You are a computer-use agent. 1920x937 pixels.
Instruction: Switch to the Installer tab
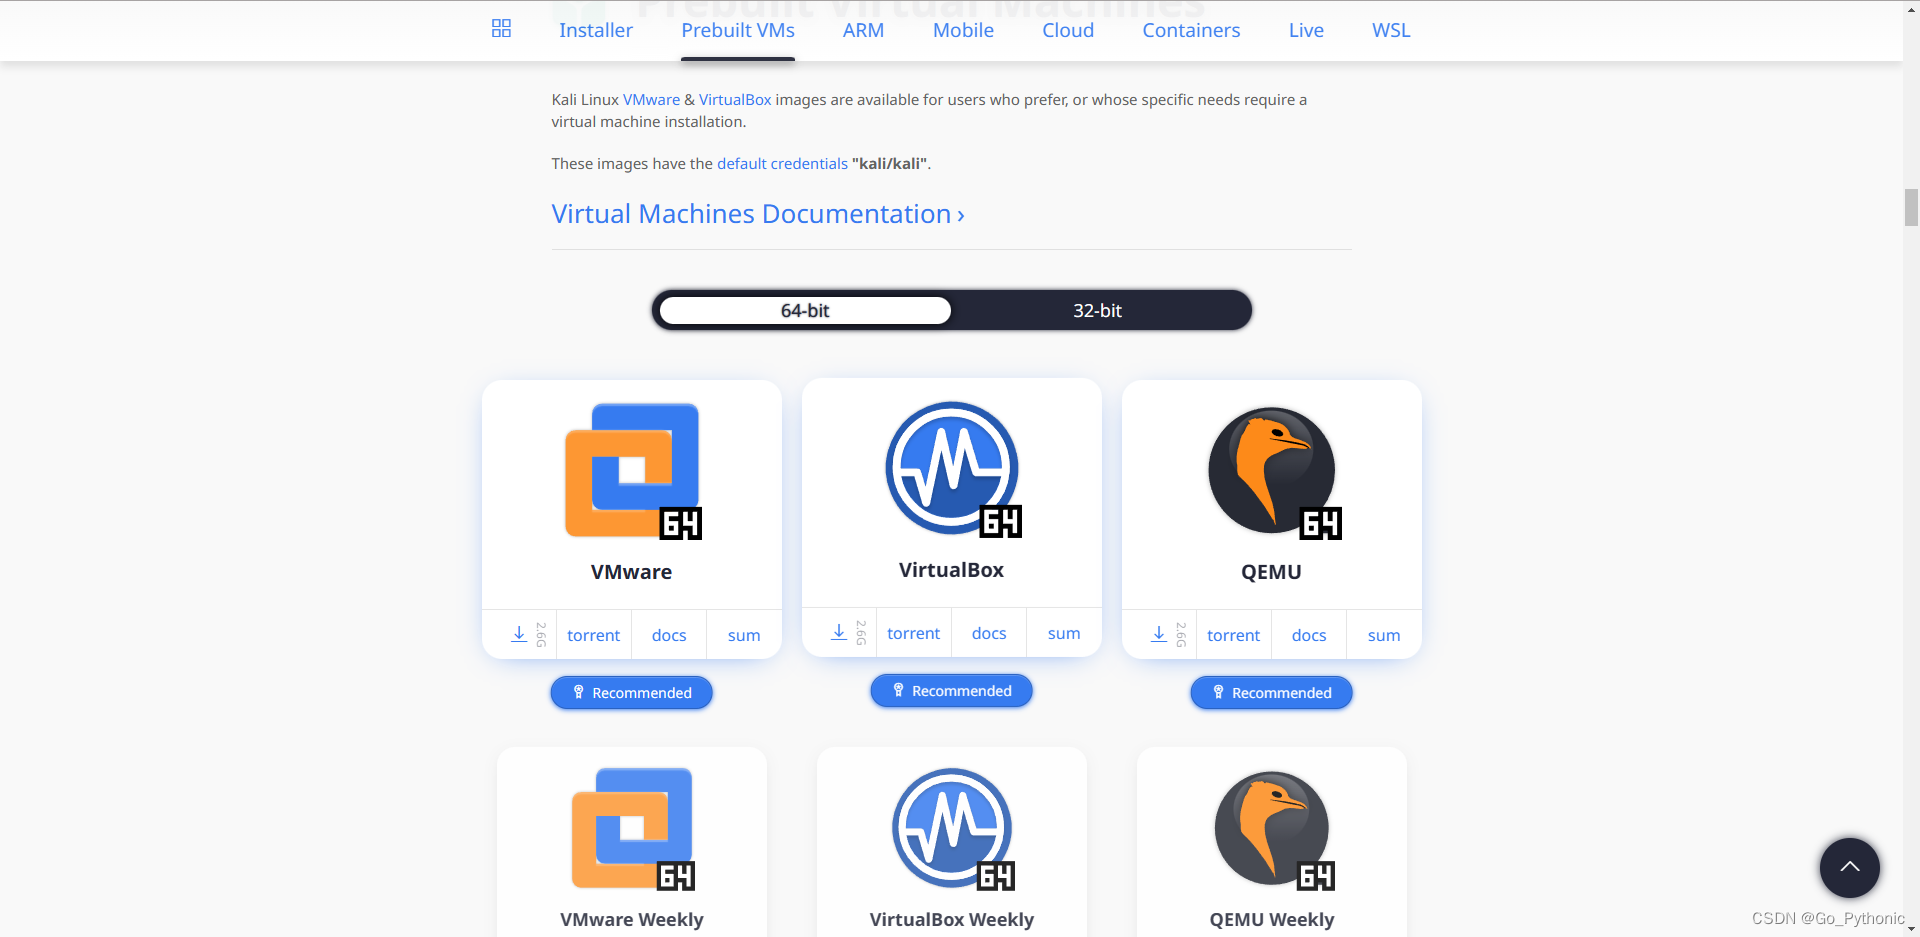(x=596, y=30)
